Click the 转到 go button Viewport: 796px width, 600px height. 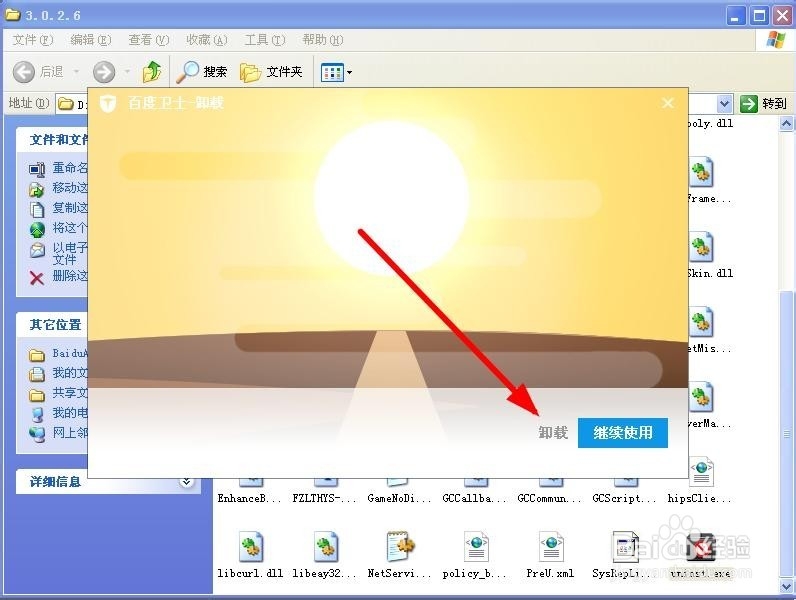tap(763, 104)
